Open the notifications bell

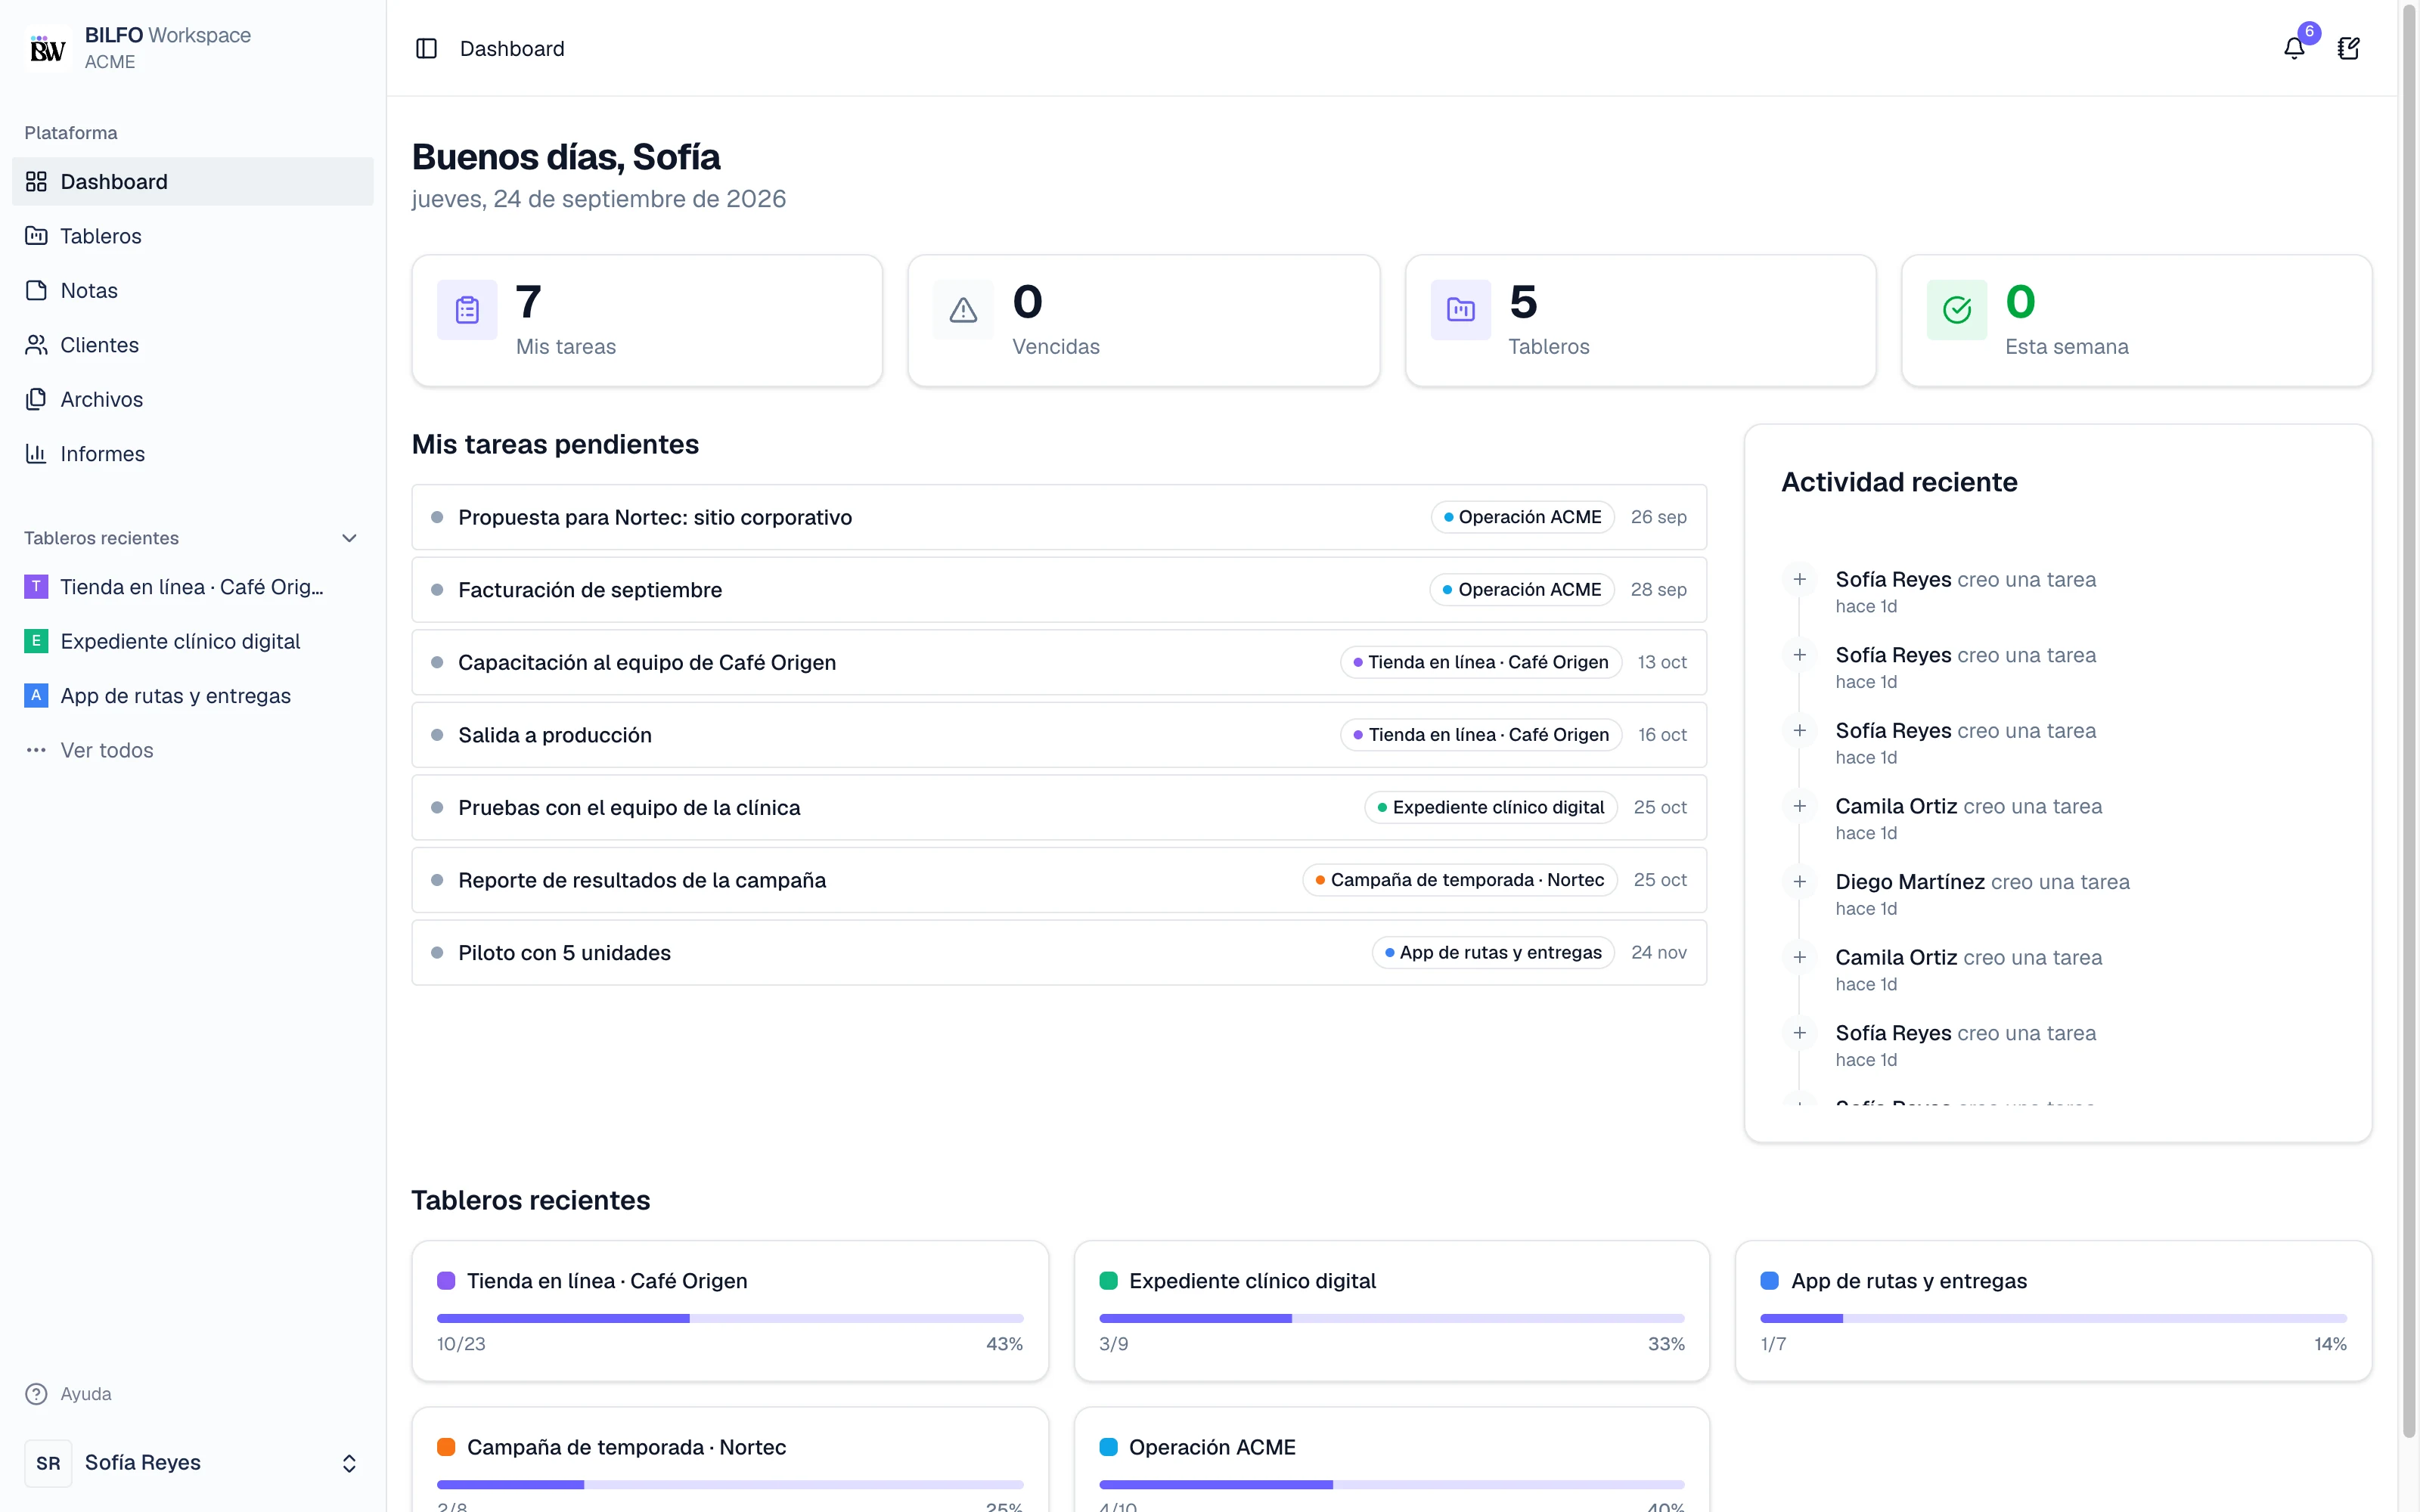[x=2294, y=48]
